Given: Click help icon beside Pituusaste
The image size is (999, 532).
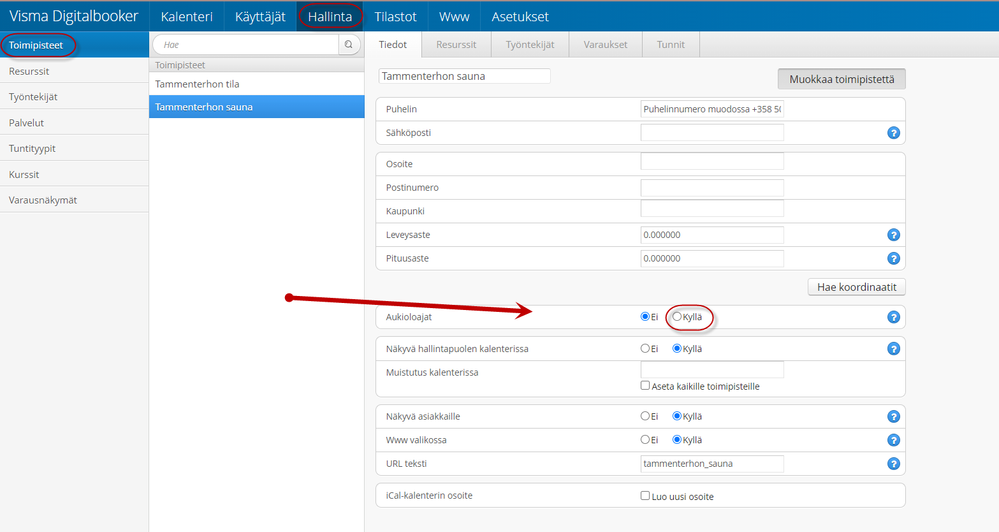Looking at the screenshot, I should tap(894, 258).
